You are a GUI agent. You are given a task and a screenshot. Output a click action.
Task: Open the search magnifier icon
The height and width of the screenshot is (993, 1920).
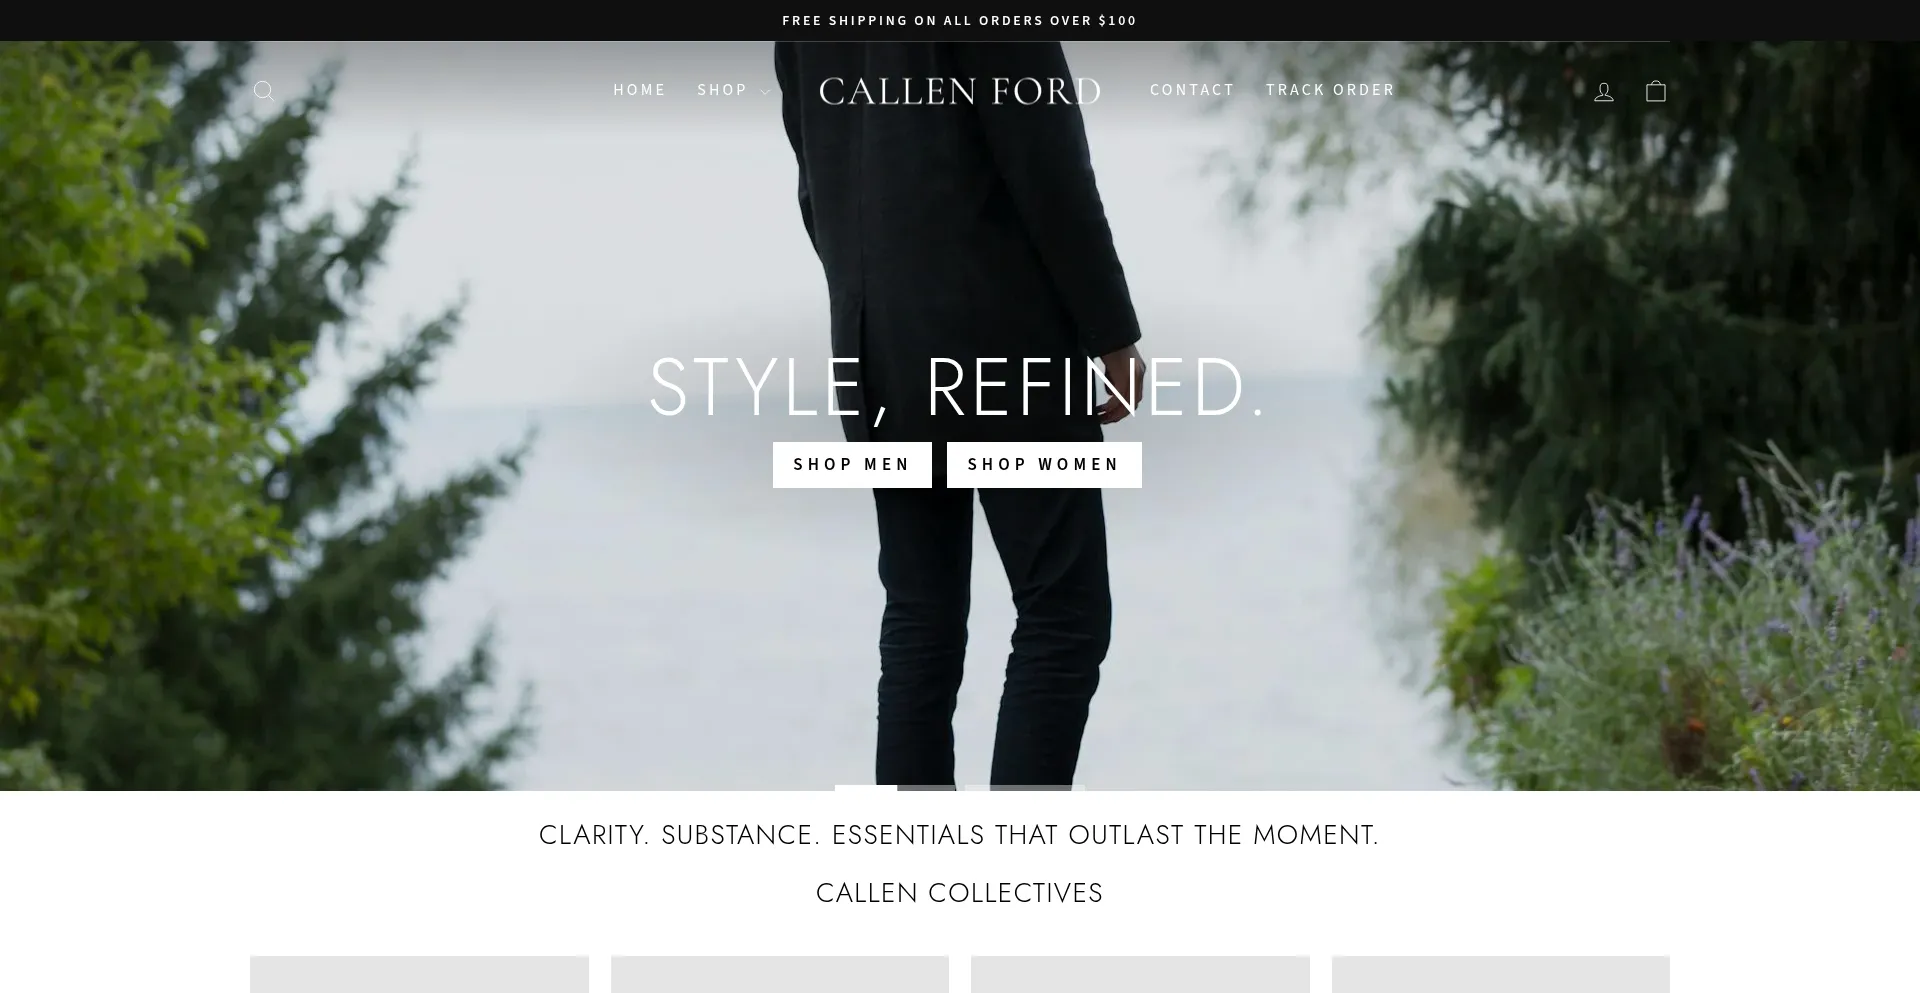[x=264, y=91]
